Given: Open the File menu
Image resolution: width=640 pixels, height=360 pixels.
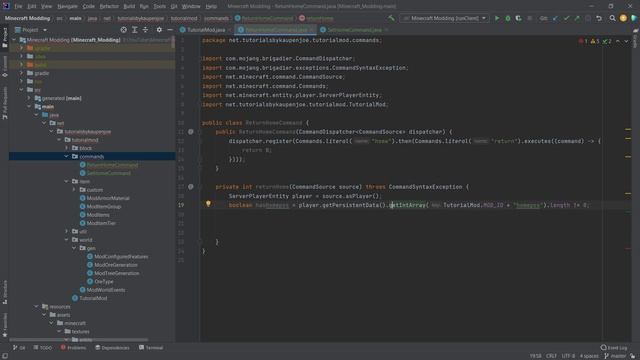Looking at the screenshot, I should tap(18, 6).
